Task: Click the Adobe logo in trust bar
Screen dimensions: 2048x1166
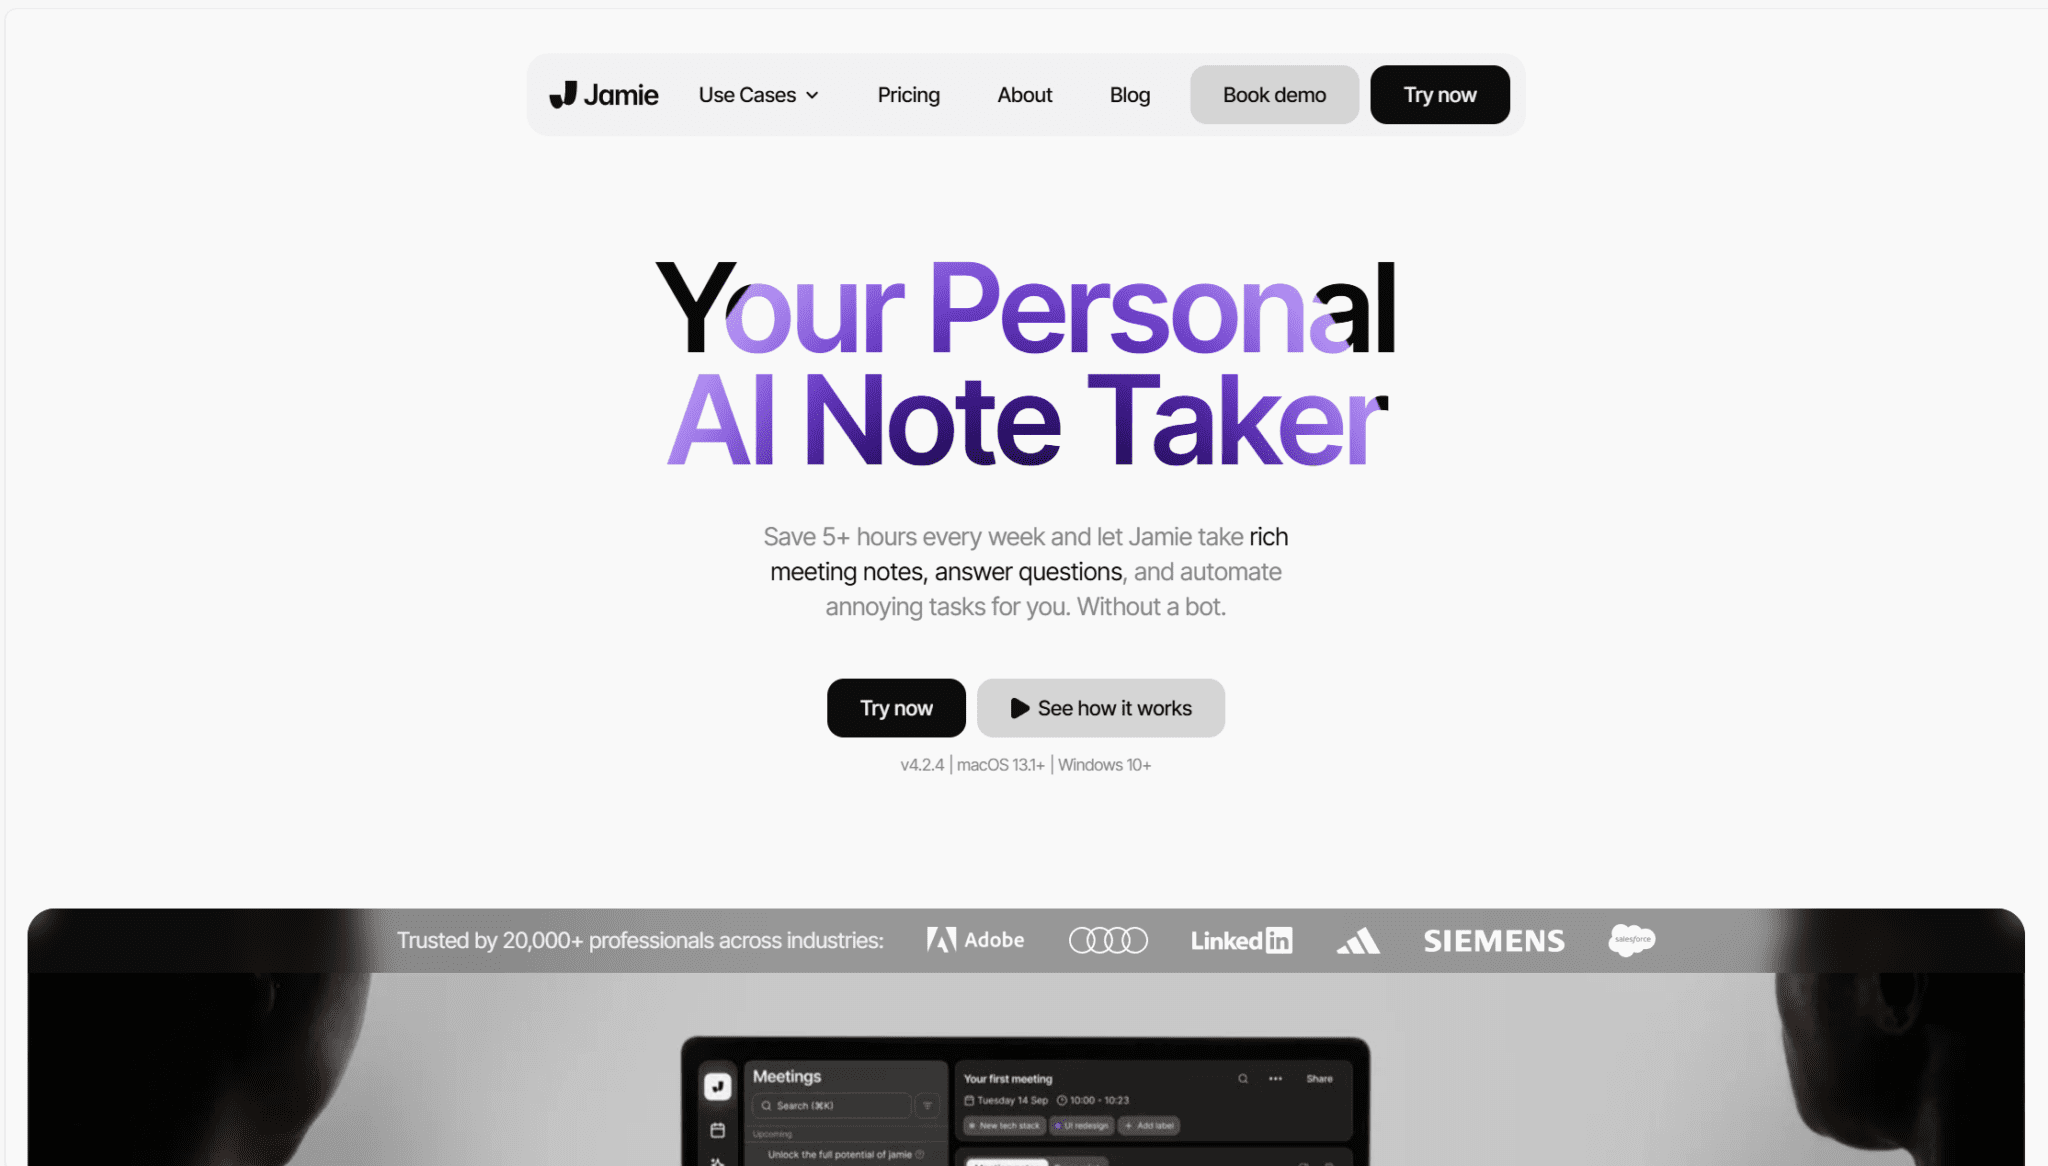Action: [x=973, y=940]
